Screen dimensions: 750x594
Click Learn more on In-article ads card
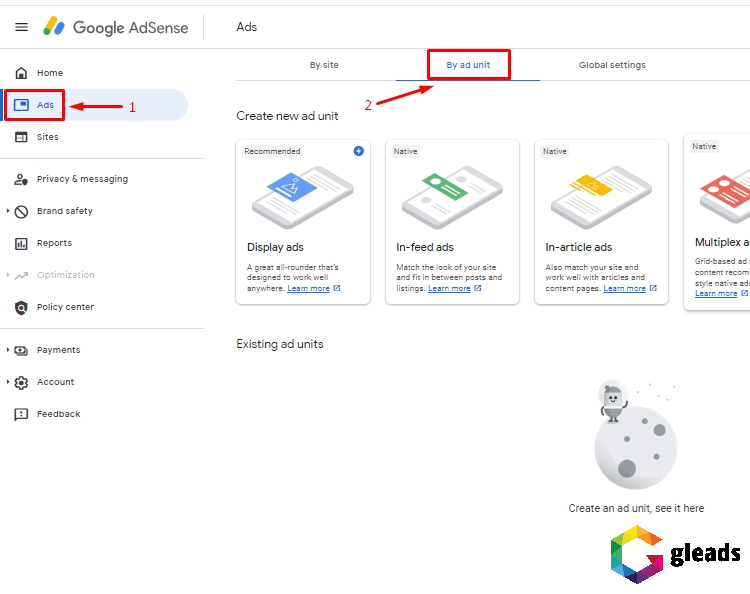tap(624, 288)
